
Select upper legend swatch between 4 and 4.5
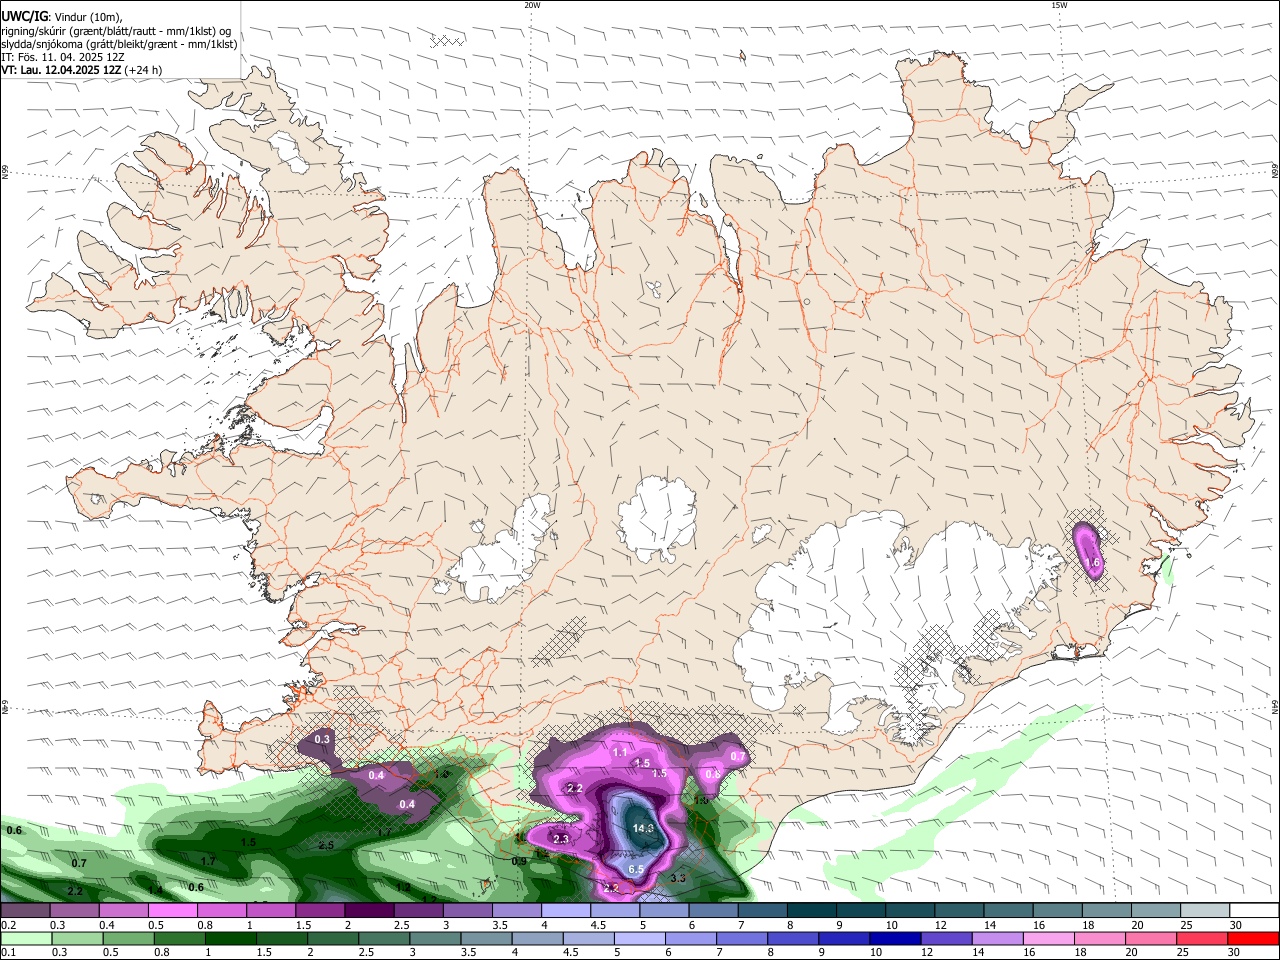tap(566, 911)
